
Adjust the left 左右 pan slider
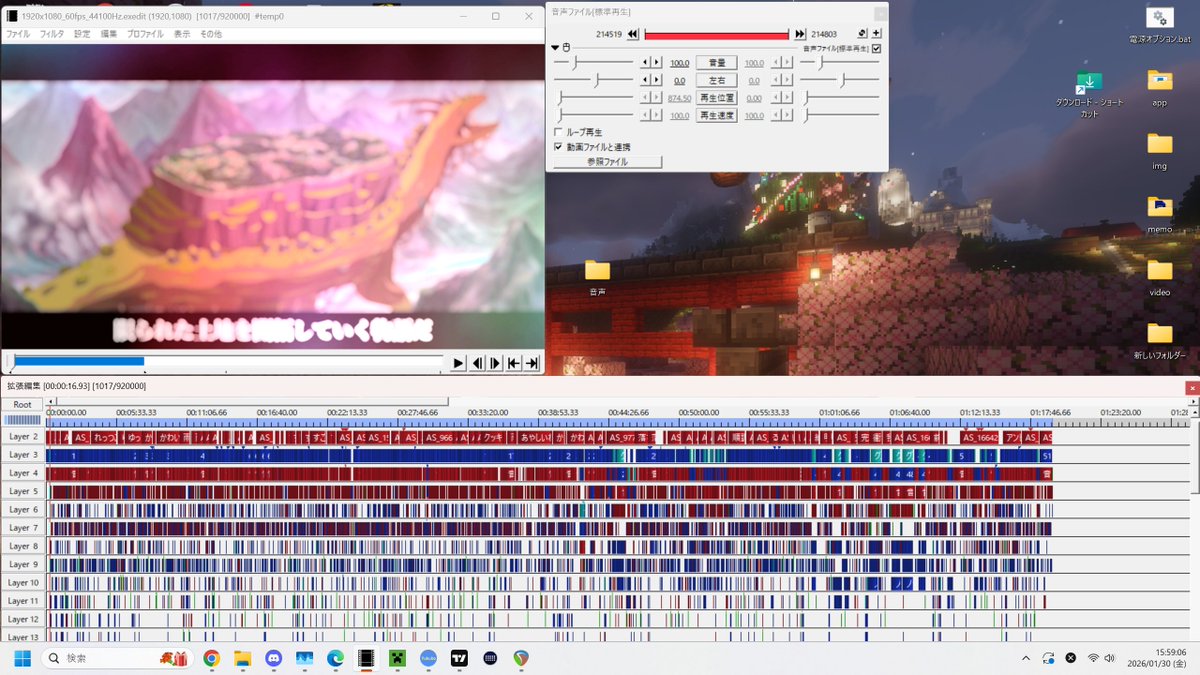tap(594, 80)
